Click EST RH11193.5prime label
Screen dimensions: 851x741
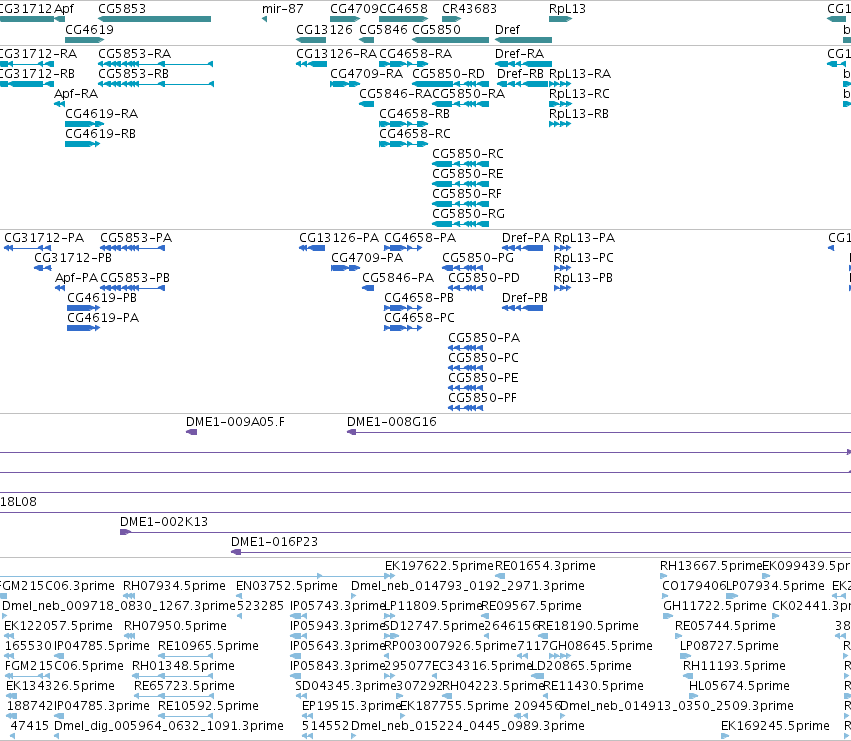point(734,667)
